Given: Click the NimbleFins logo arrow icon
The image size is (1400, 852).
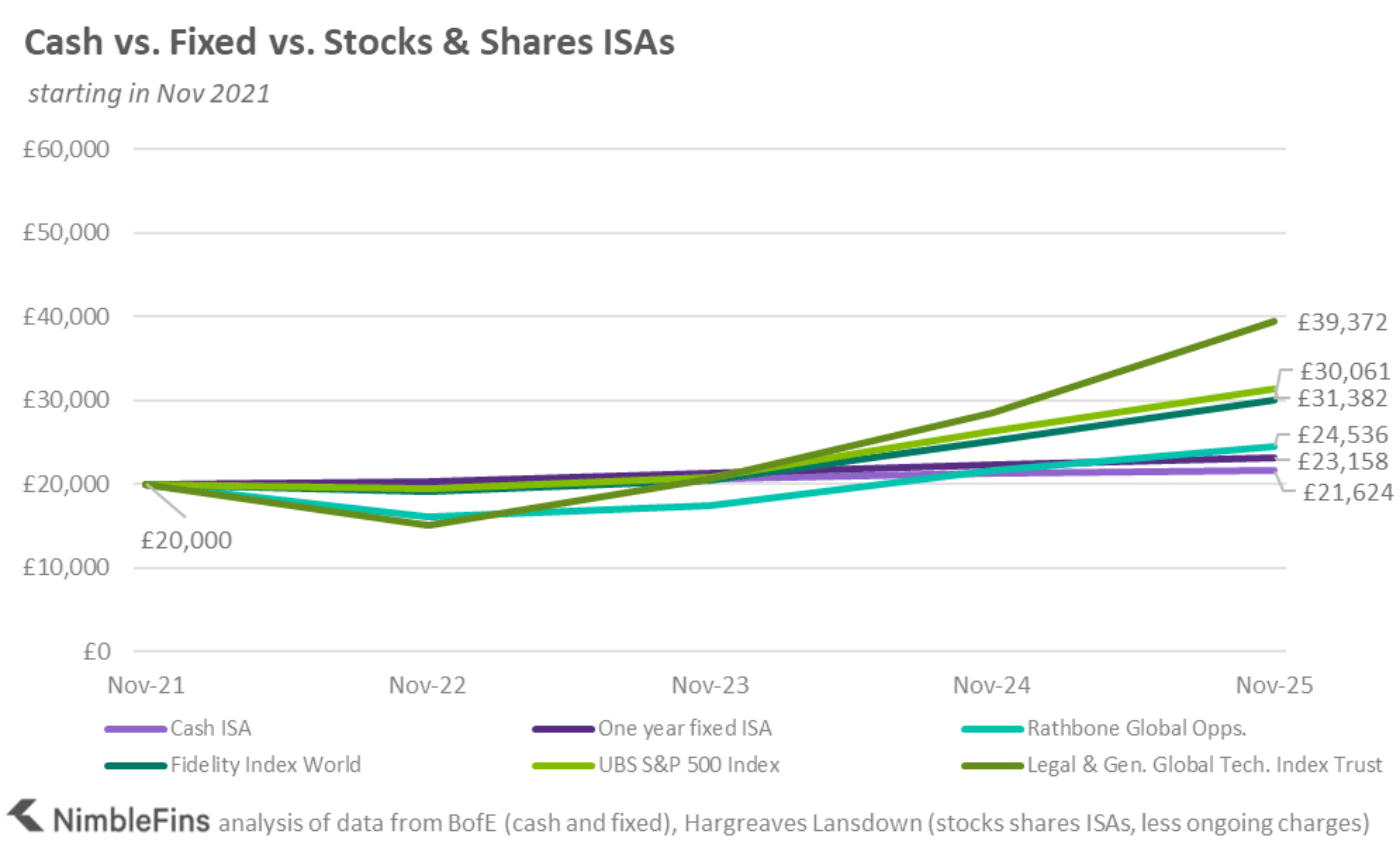Looking at the screenshot, I should point(24,817).
